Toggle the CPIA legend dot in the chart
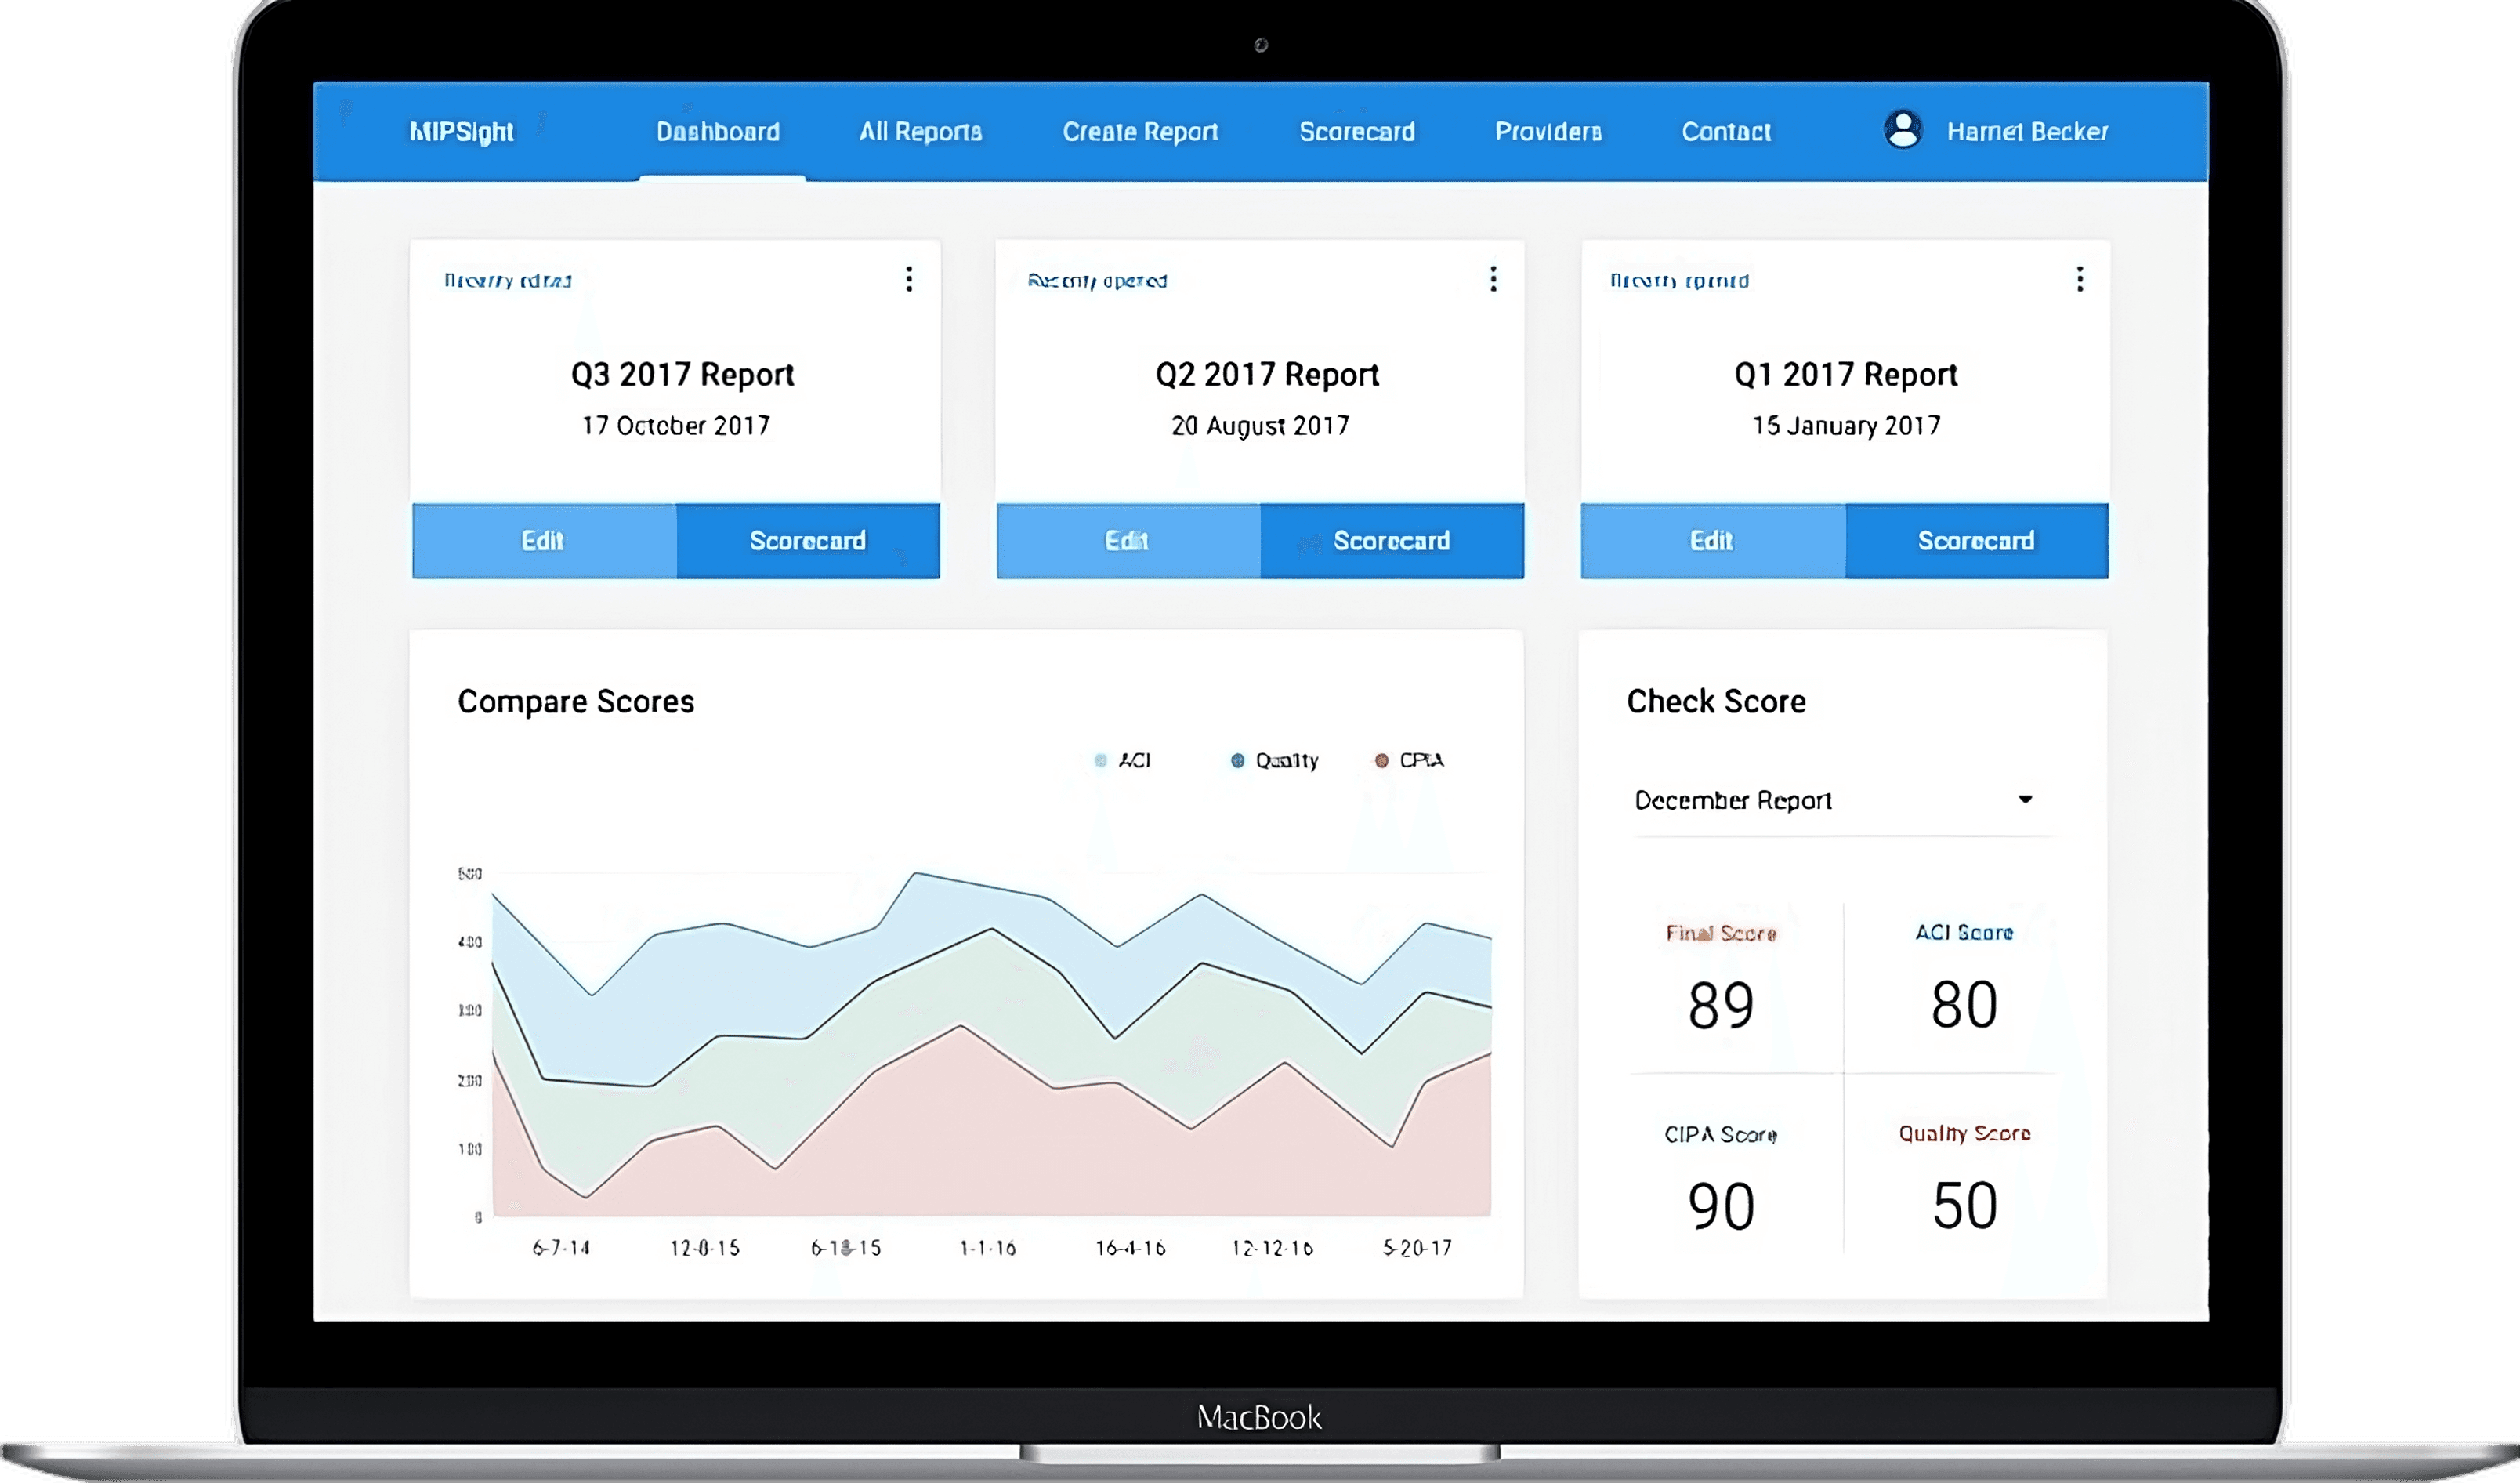The width and height of the screenshot is (2520, 1483). 1381,761
